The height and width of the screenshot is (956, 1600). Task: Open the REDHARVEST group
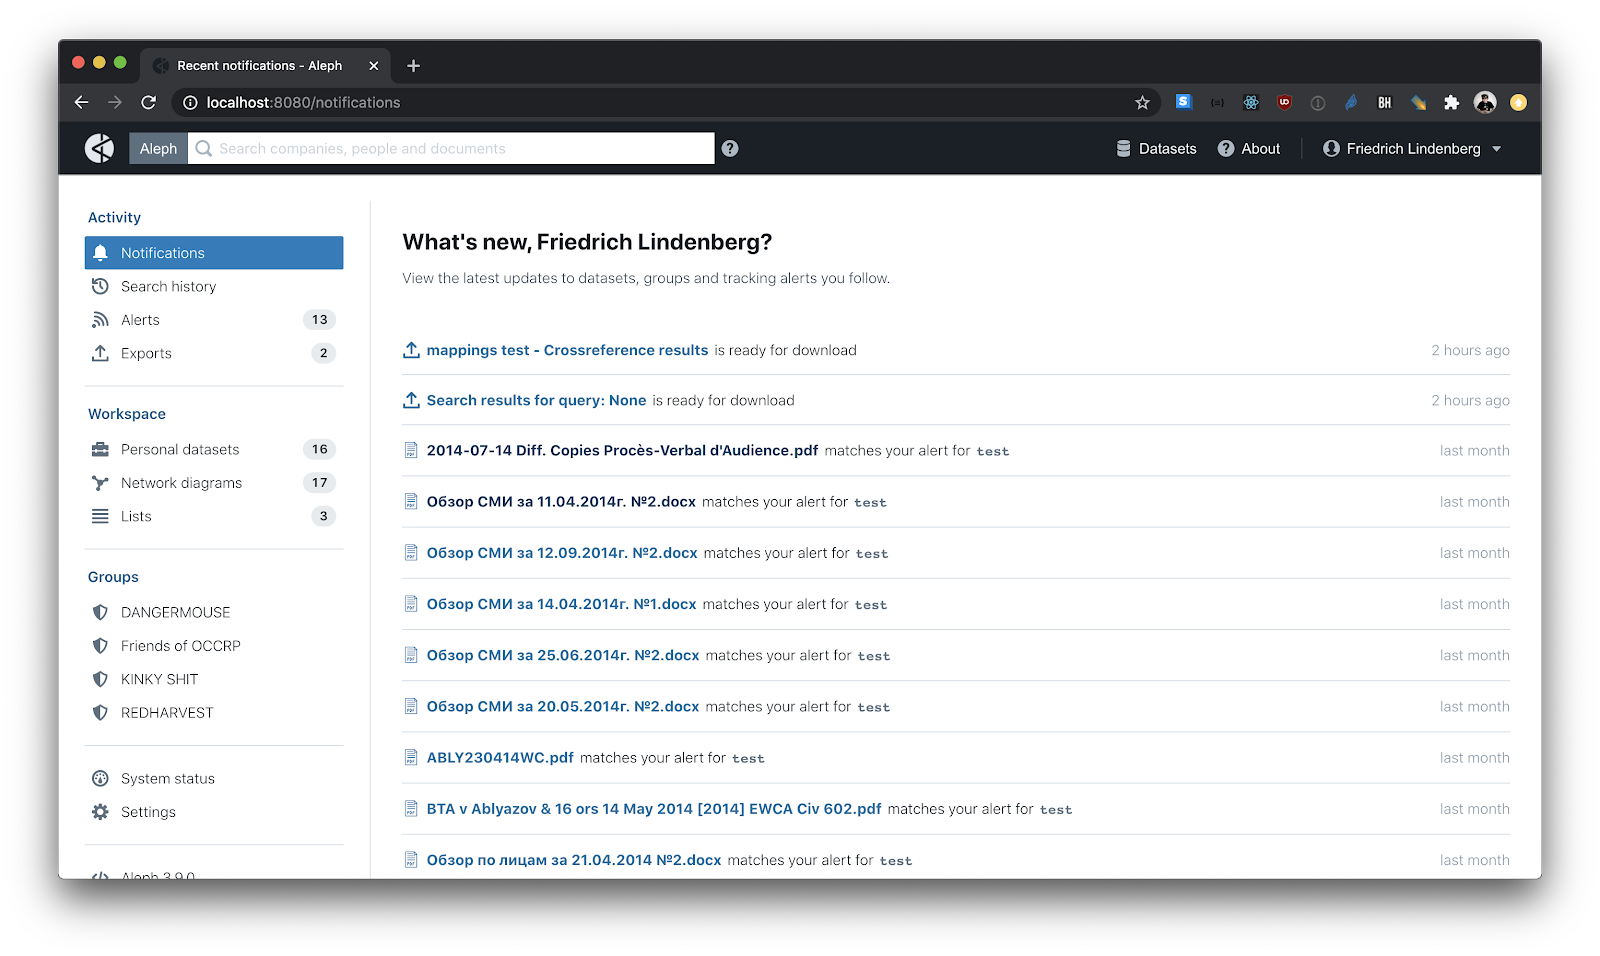(x=214, y=713)
